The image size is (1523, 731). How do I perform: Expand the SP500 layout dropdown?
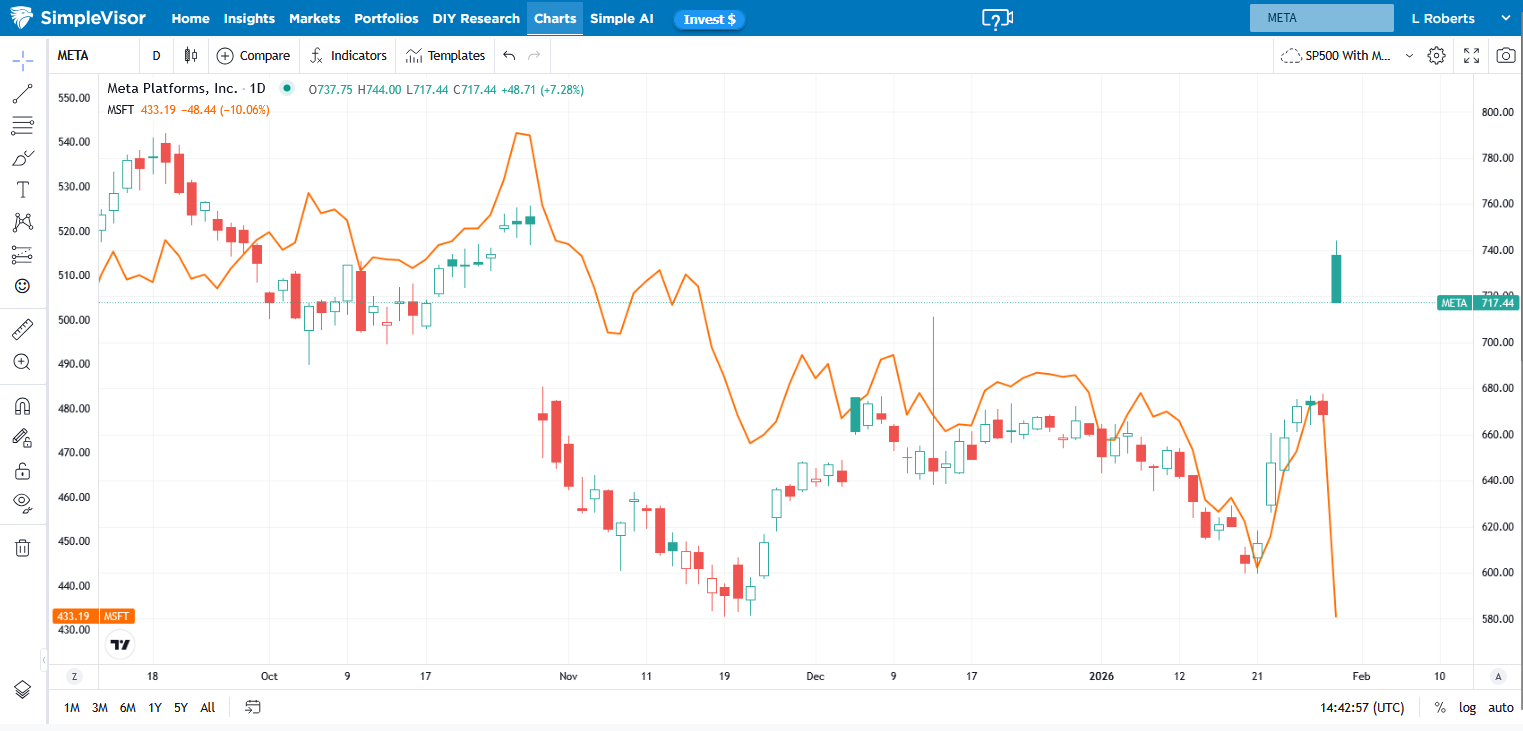[x=1409, y=56]
